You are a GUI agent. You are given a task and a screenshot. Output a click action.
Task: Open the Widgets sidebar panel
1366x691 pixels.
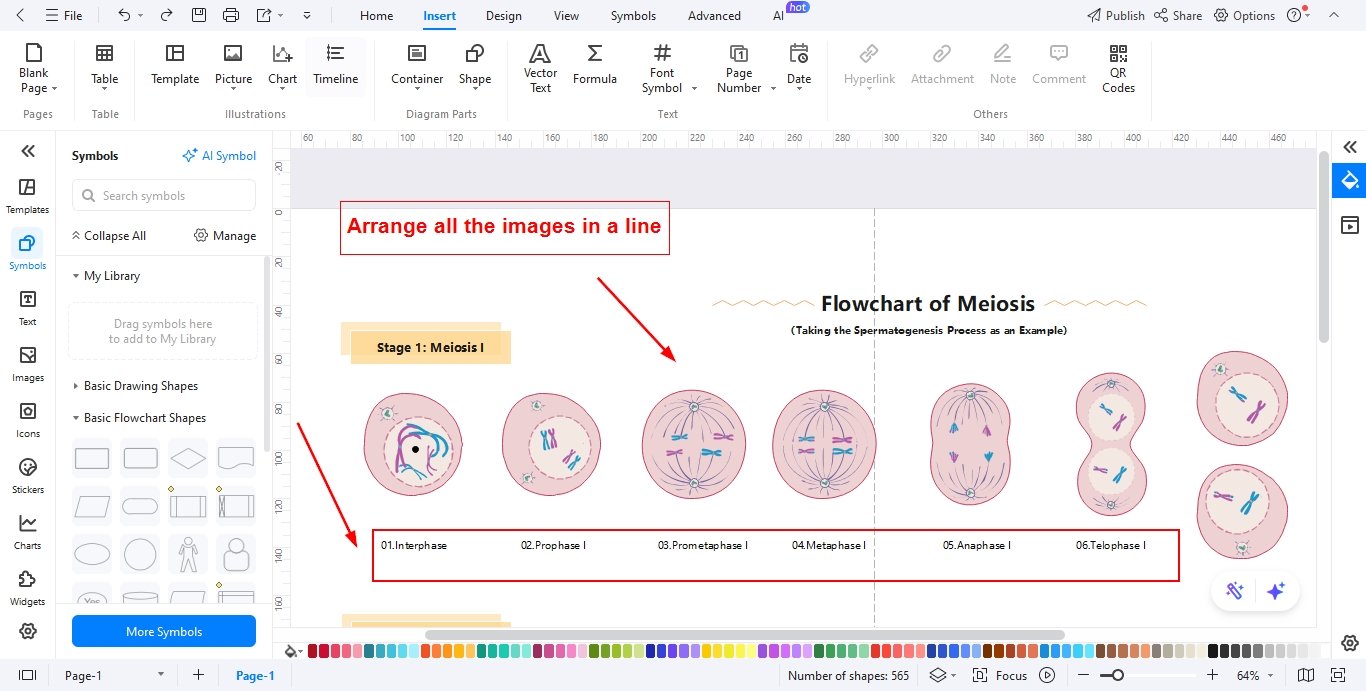28,588
